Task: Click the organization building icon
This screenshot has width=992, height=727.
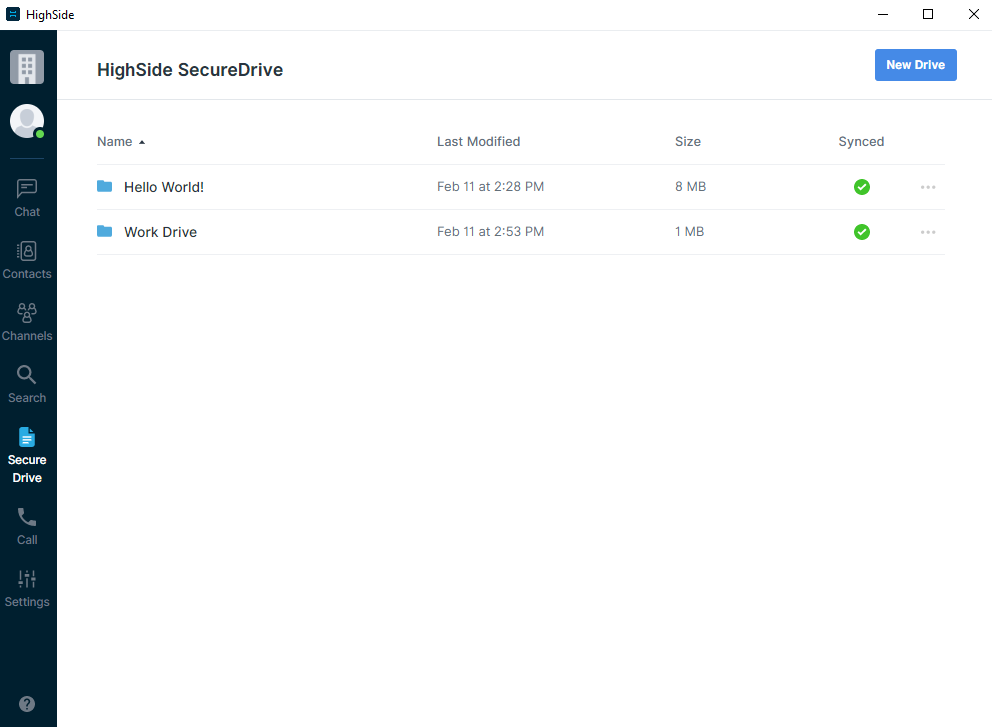Action: click(27, 67)
